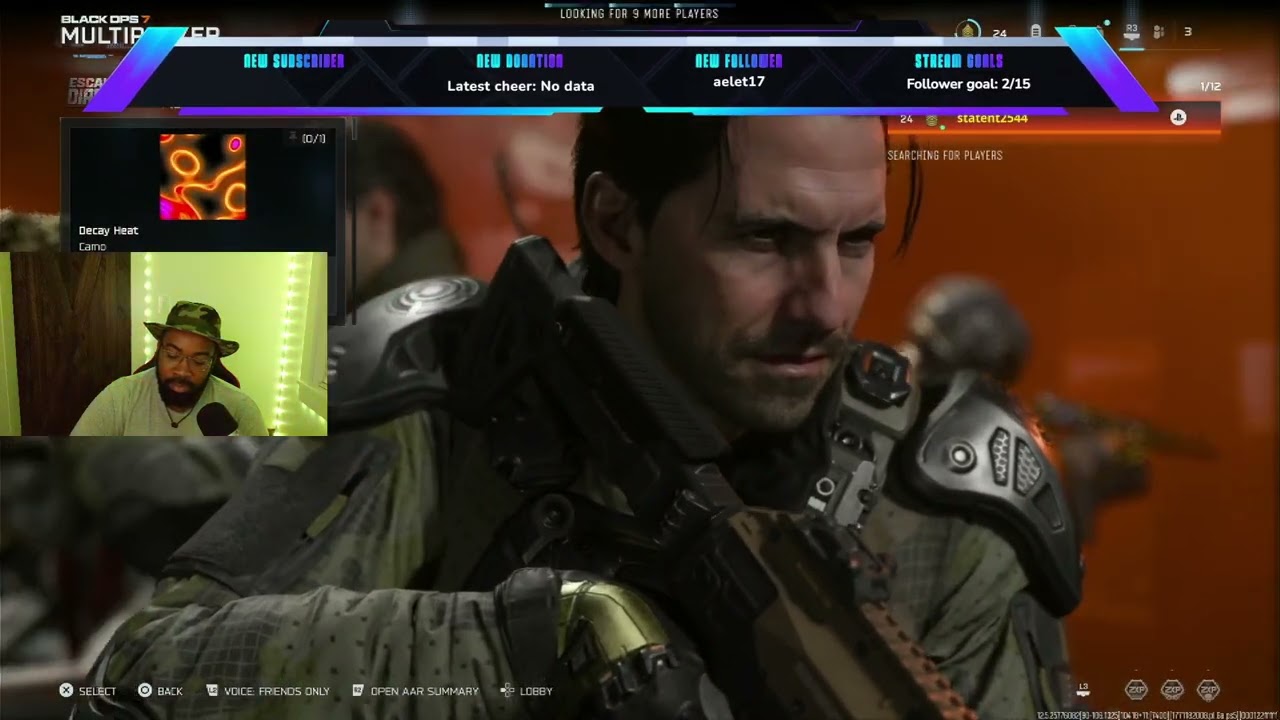Click the party size number 3
Image resolution: width=1280 pixels, height=720 pixels.
coord(1188,32)
